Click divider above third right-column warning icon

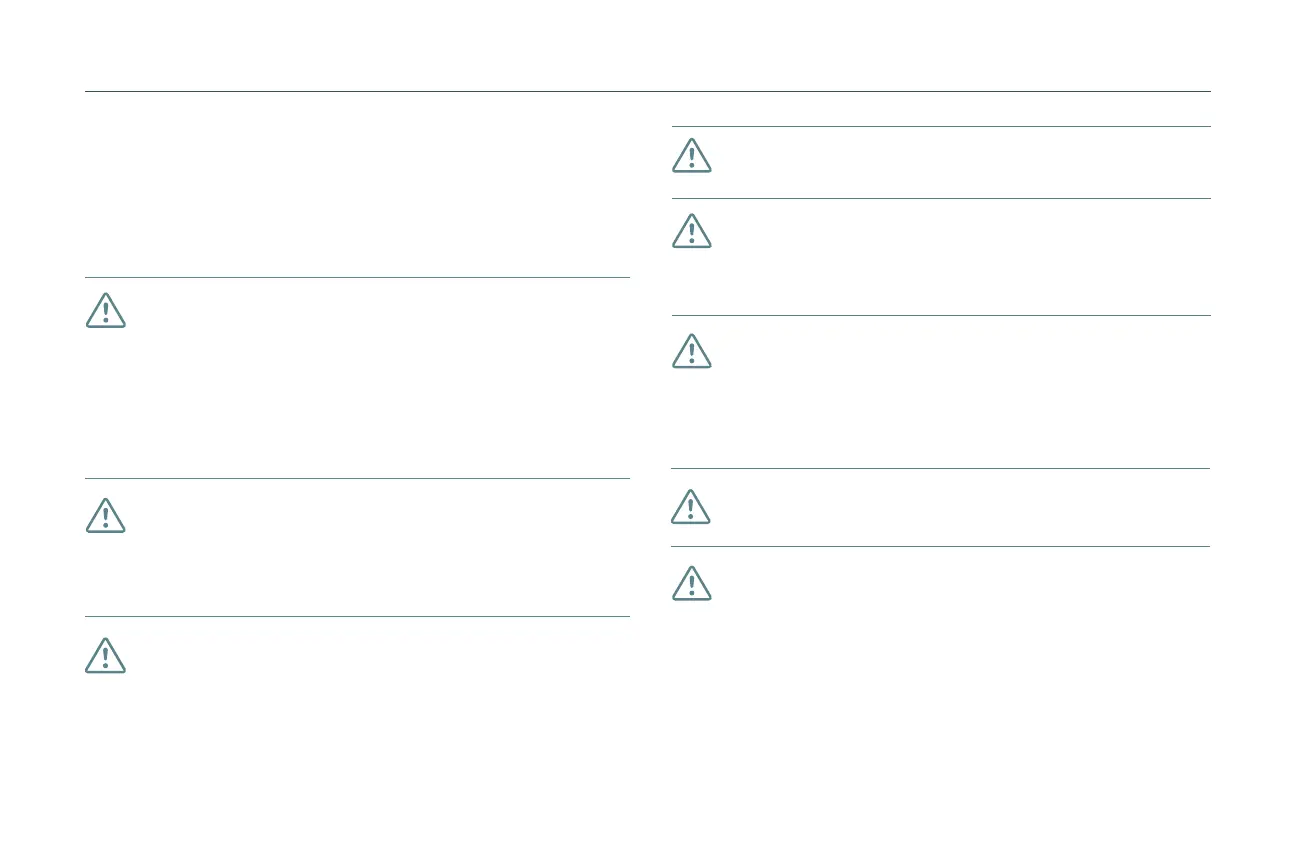click(940, 316)
